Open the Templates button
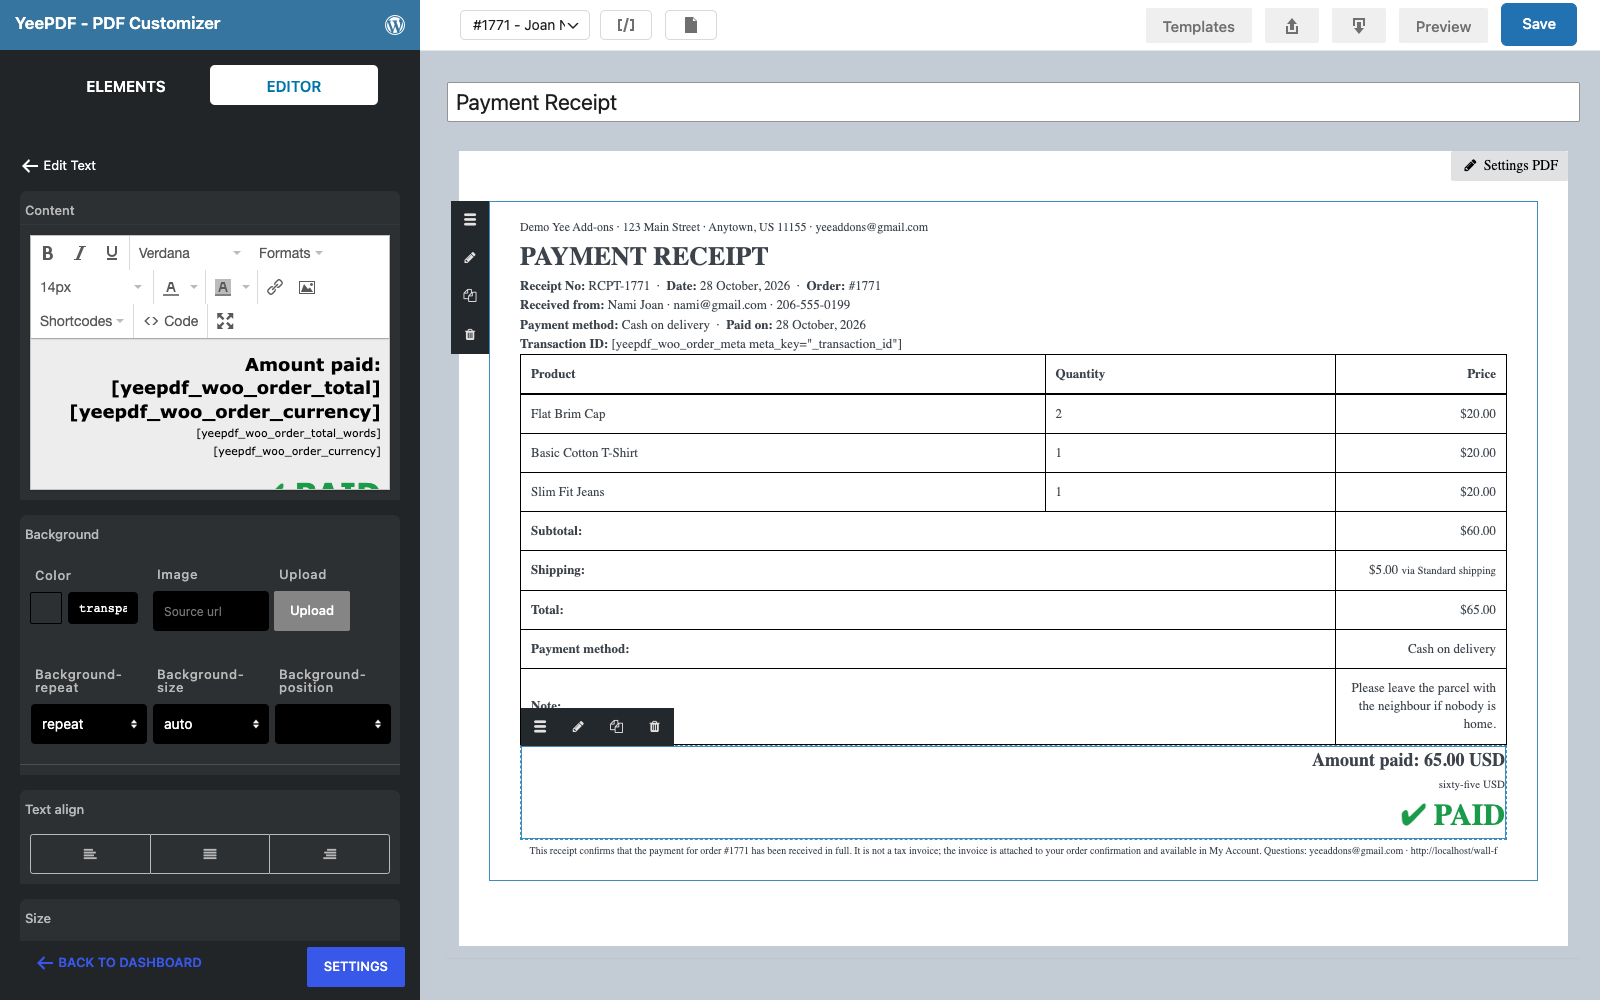1600x1000 pixels. 1198,26
